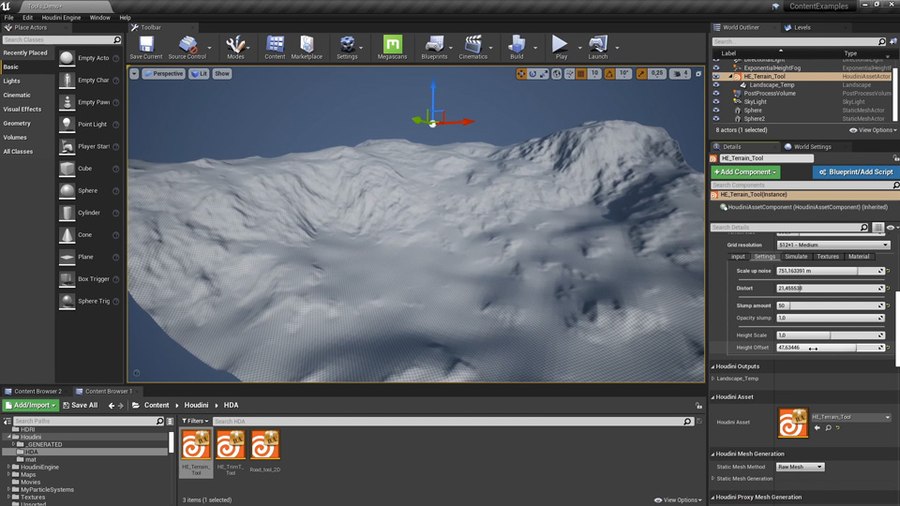Screen dimensions: 900x506
Task: Click the content browser back arrow
Action: point(111,406)
